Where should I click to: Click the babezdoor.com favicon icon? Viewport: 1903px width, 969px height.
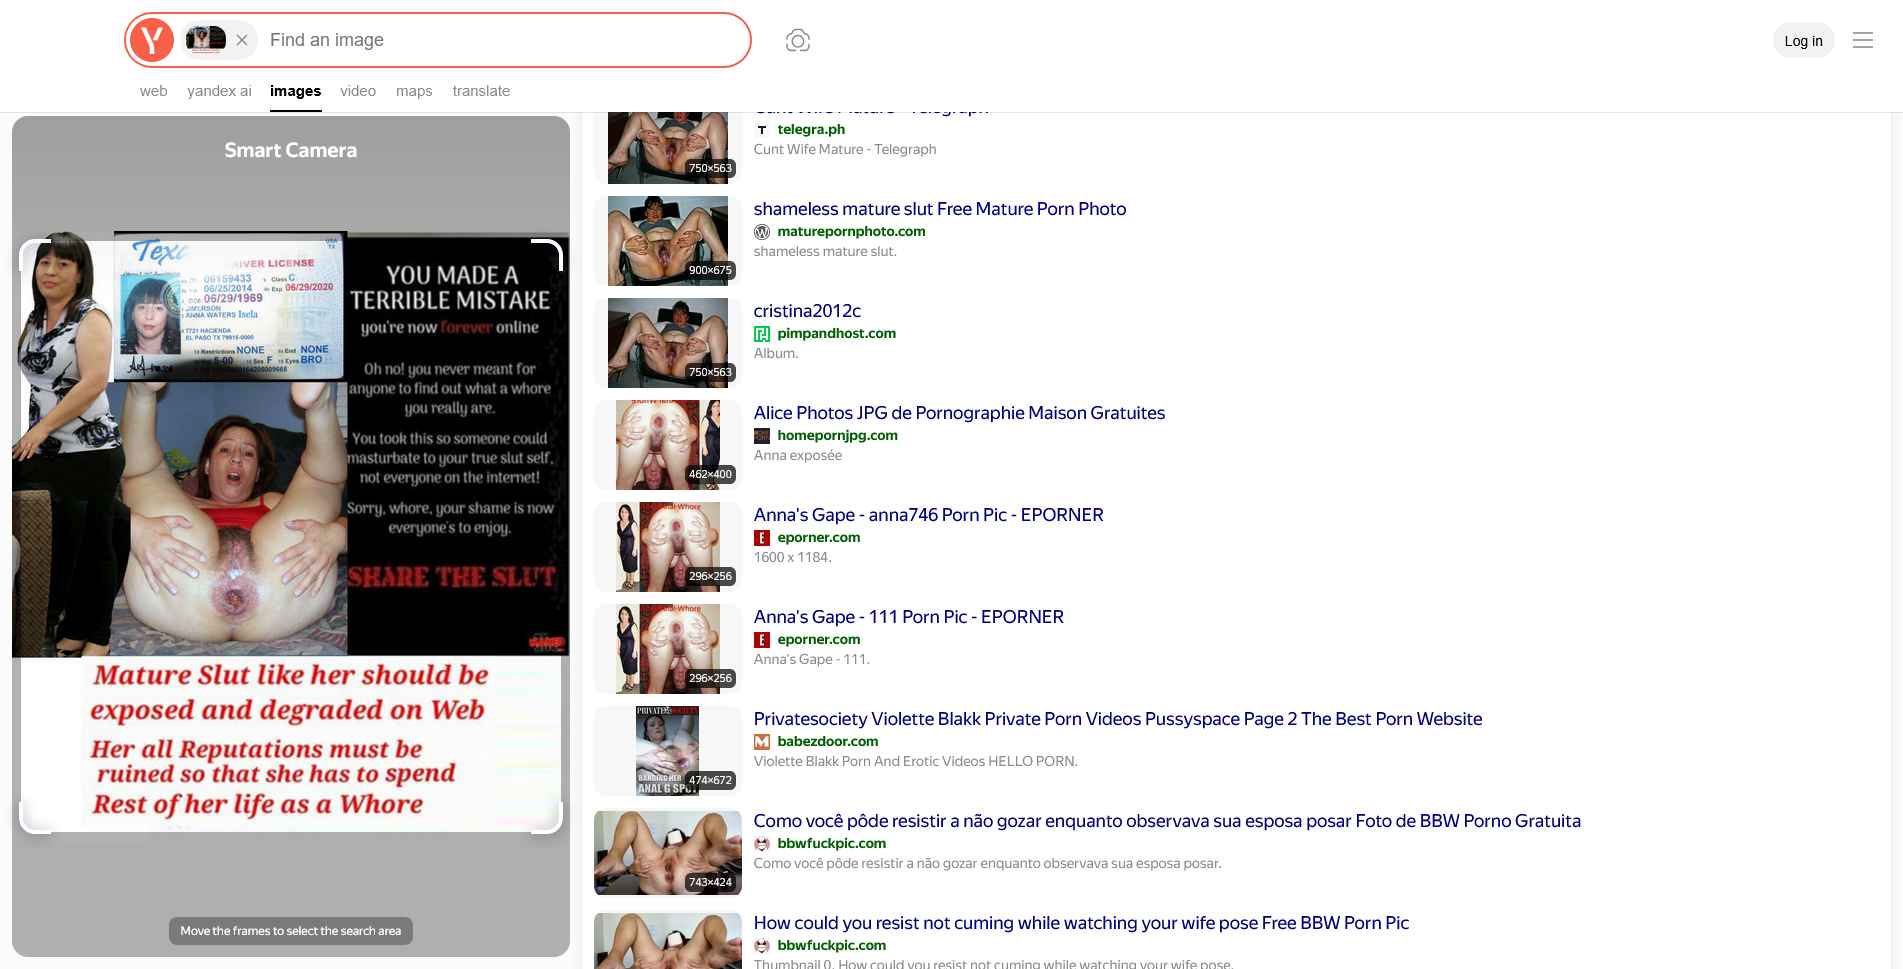(762, 742)
